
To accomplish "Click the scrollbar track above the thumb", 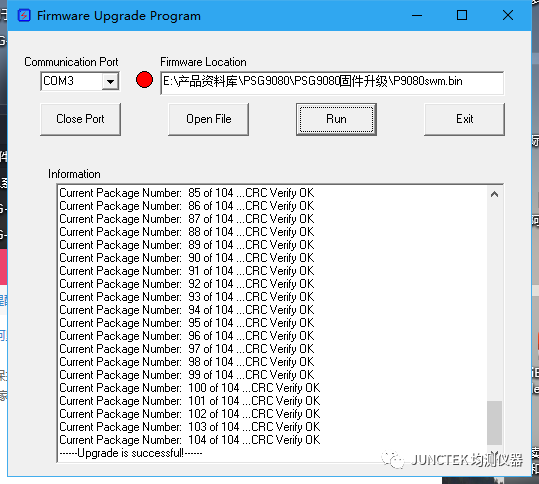I will [494, 301].
